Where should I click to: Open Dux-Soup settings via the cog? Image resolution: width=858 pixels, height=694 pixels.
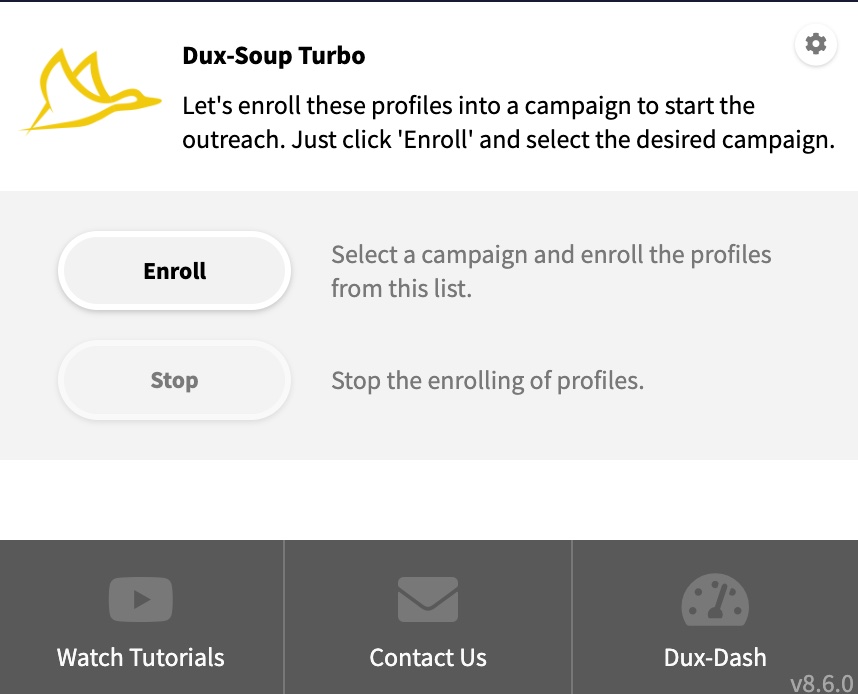pyautogui.click(x=815, y=44)
